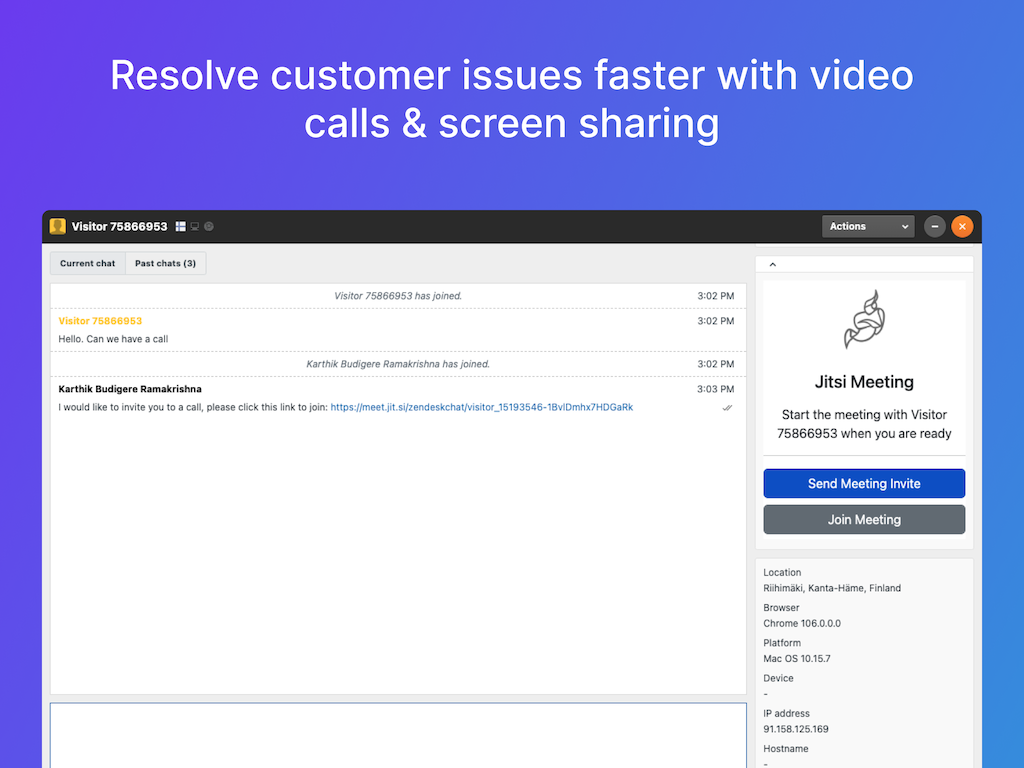Click the desktop computer device icon
Screen dimensions: 1024x768
[x=194, y=227]
